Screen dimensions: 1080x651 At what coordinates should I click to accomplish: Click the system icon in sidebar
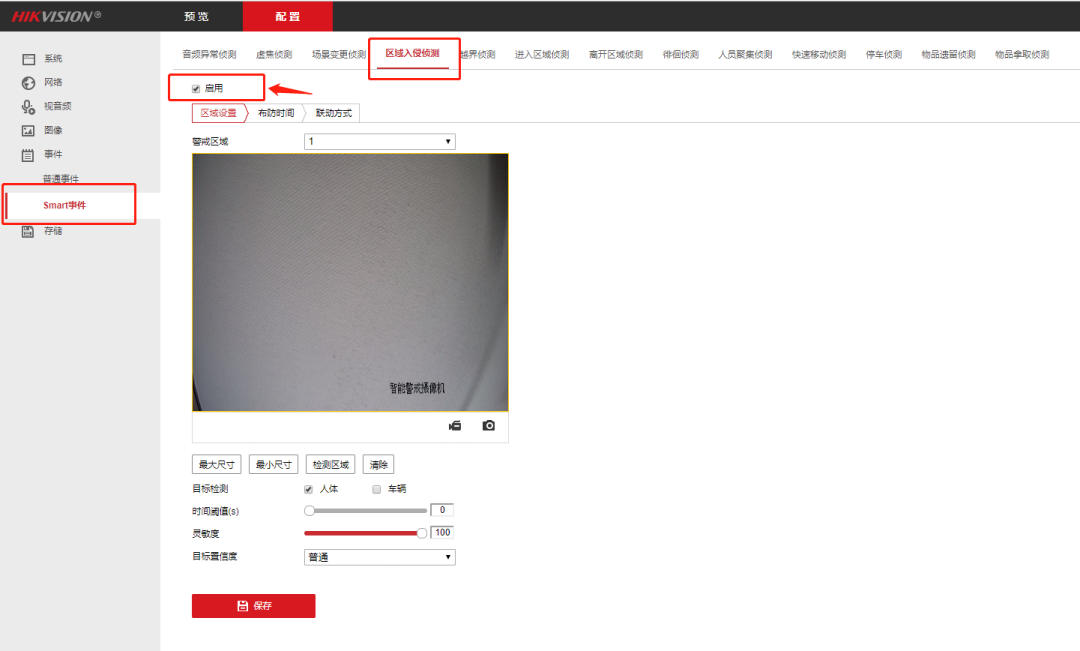click(x=29, y=59)
